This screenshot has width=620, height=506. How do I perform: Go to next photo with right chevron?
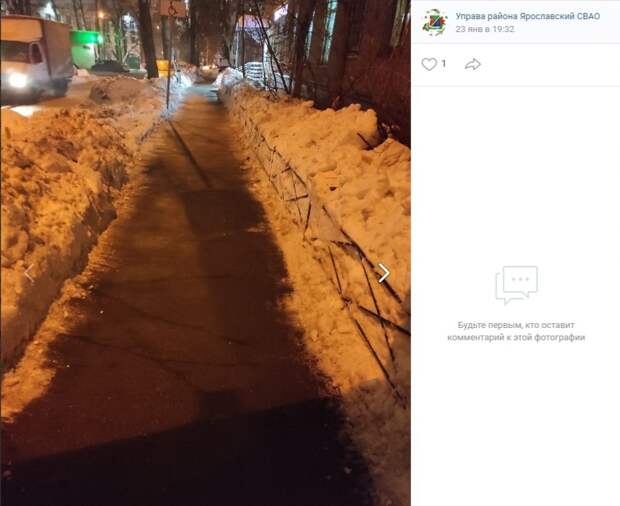[384, 273]
